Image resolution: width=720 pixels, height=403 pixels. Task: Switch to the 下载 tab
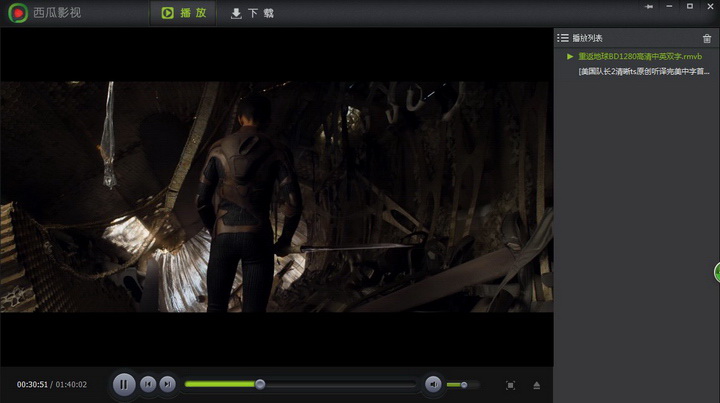252,14
